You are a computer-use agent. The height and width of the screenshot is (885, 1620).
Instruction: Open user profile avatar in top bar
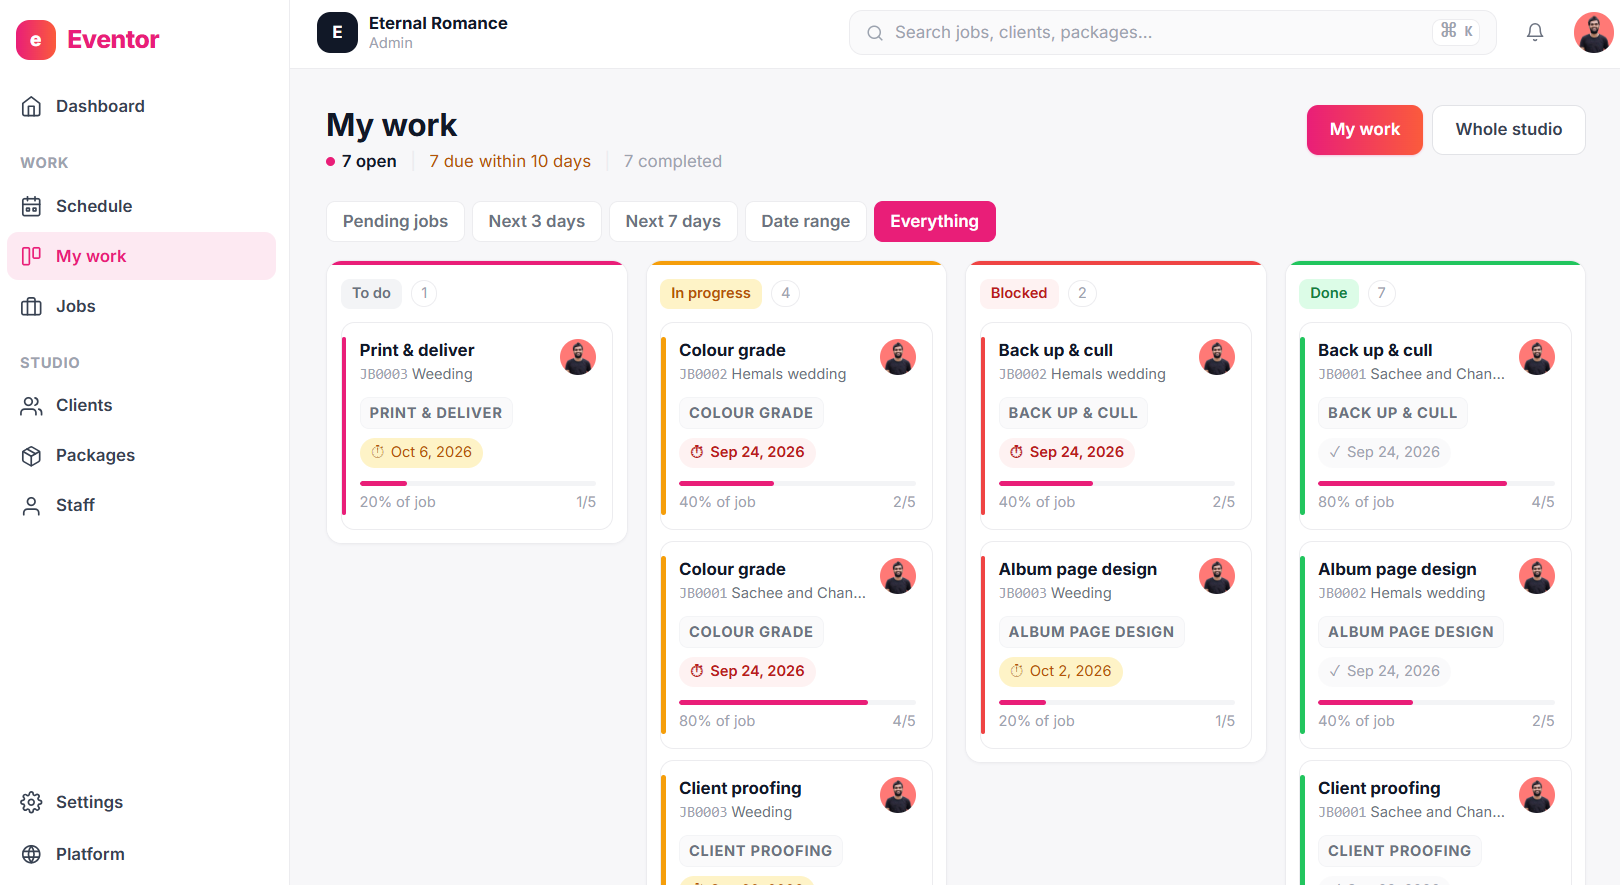coord(1593,32)
